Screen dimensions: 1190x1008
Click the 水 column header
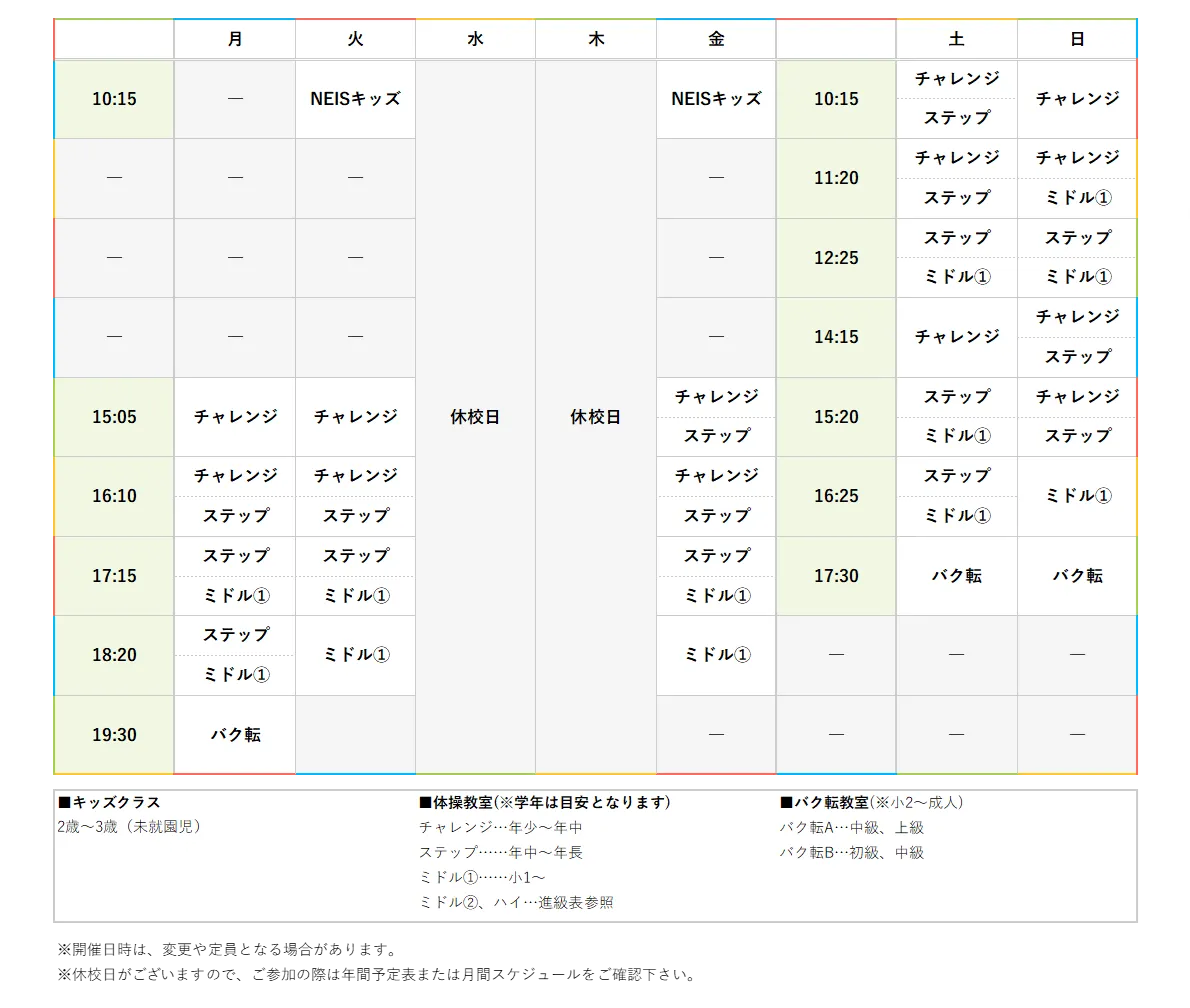coord(475,39)
